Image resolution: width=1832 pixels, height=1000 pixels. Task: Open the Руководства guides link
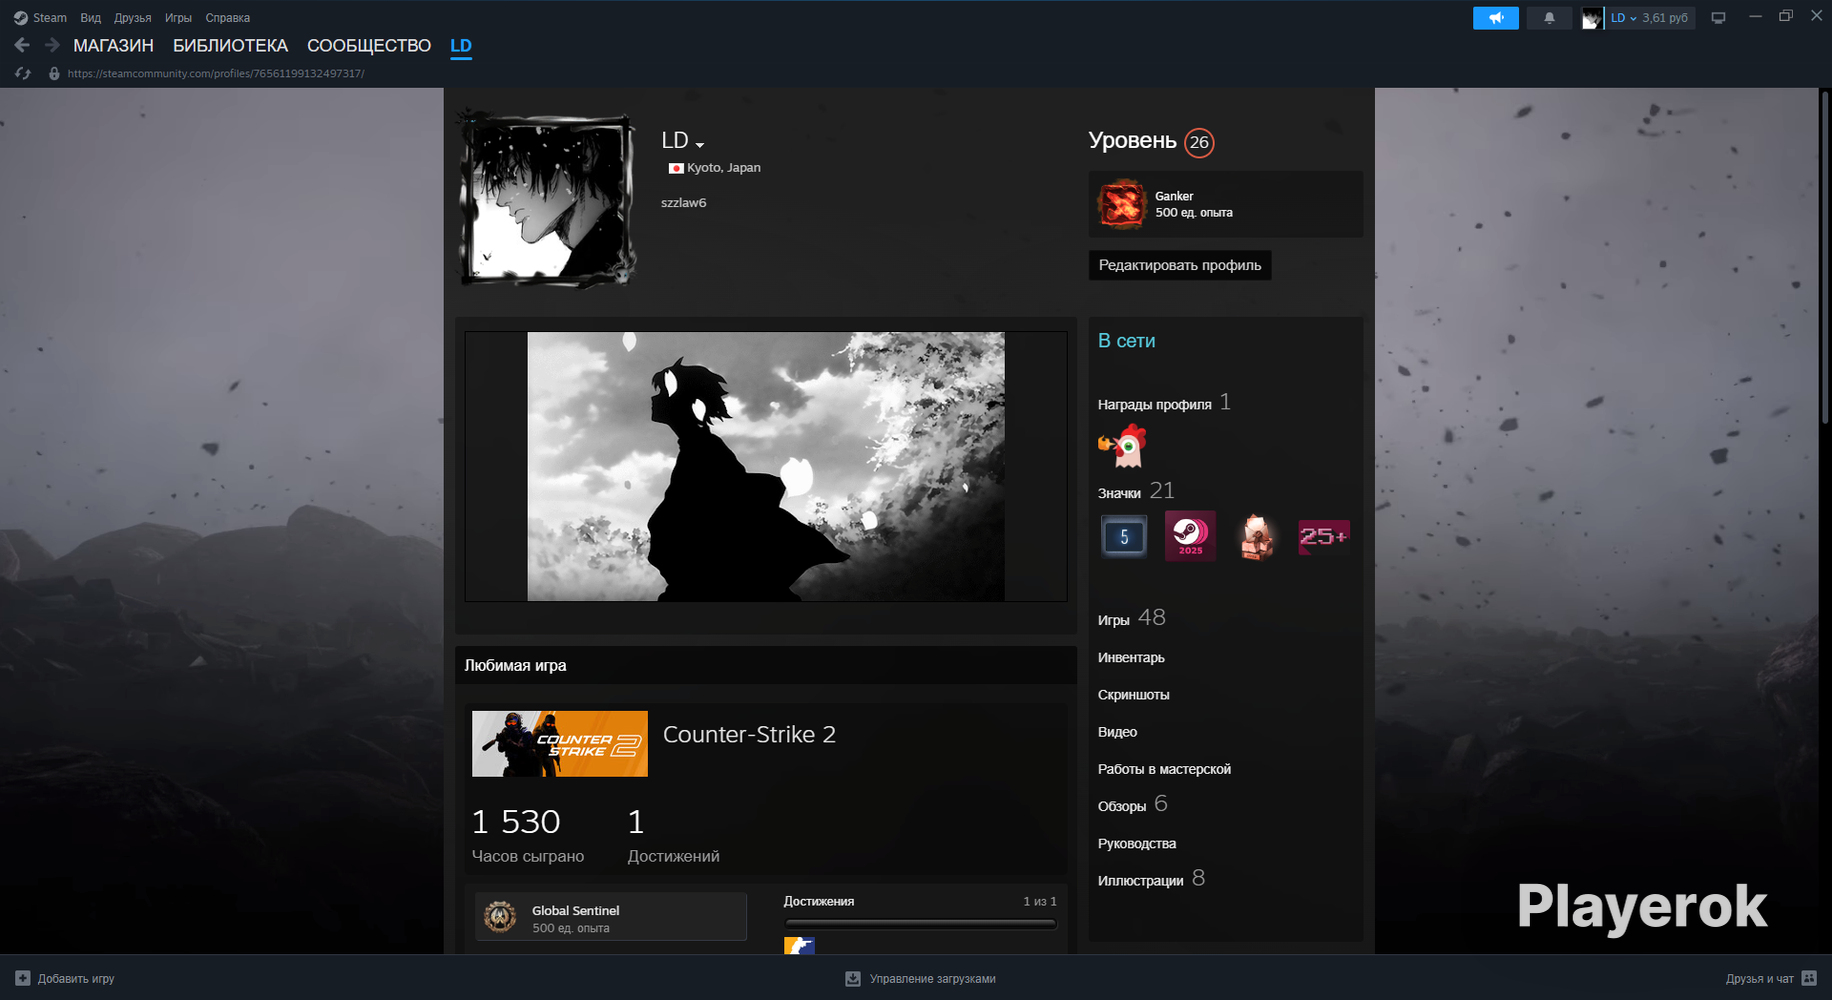(1137, 843)
